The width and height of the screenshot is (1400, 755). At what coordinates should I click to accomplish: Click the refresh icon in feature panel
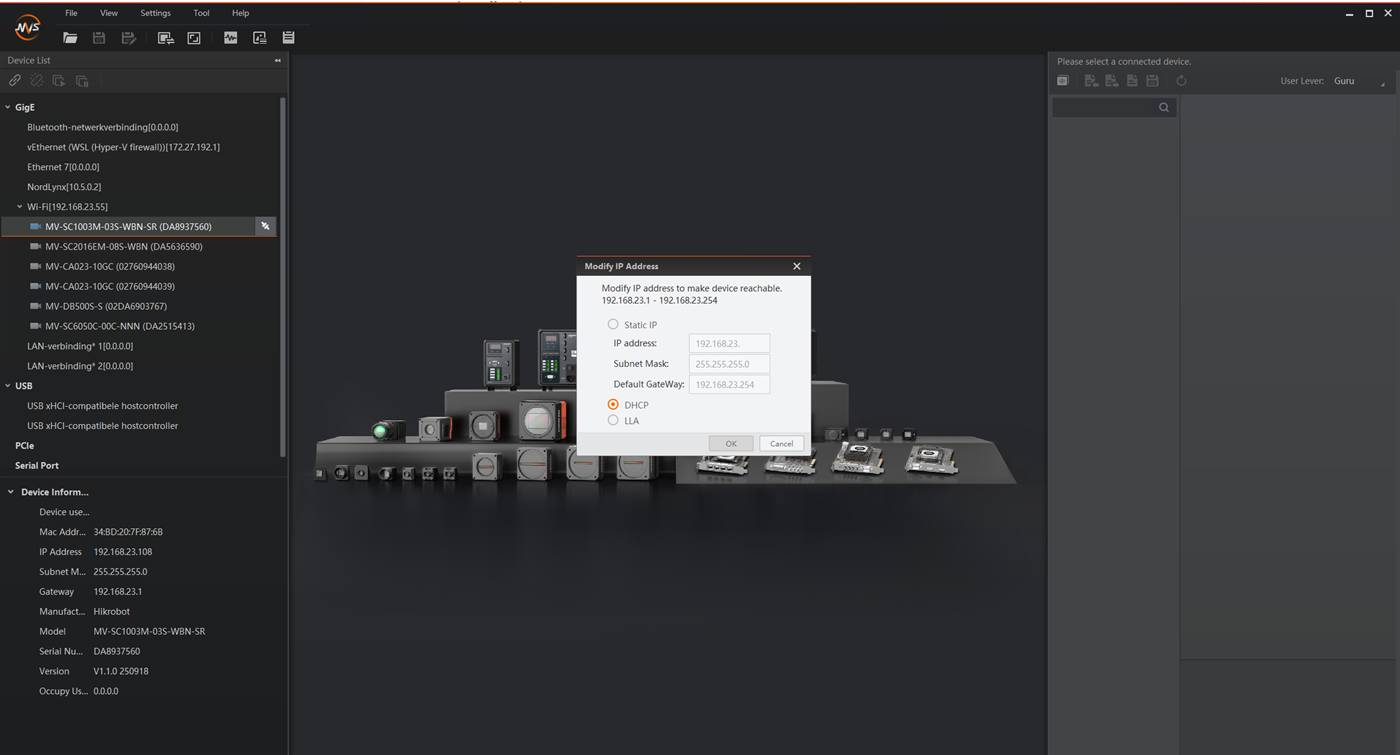(1181, 81)
